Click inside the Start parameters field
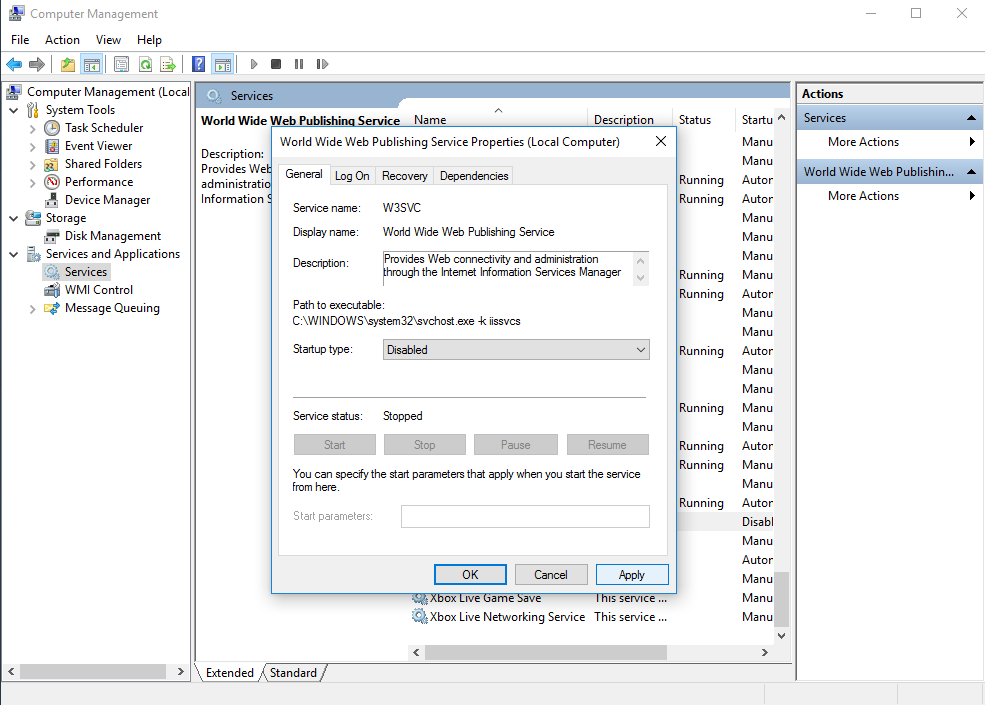The width and height of the screenshot is (985, 705). (525, 516)
